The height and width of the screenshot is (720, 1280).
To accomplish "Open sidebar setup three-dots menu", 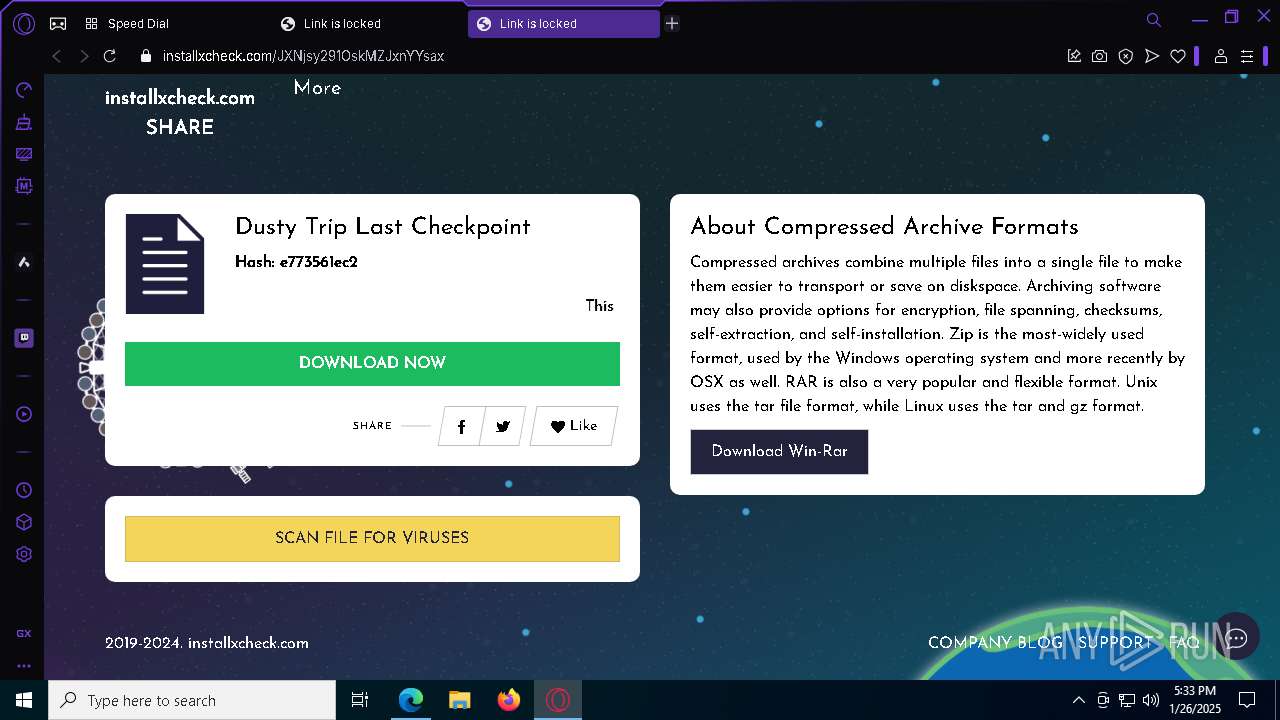I will 24,665.
